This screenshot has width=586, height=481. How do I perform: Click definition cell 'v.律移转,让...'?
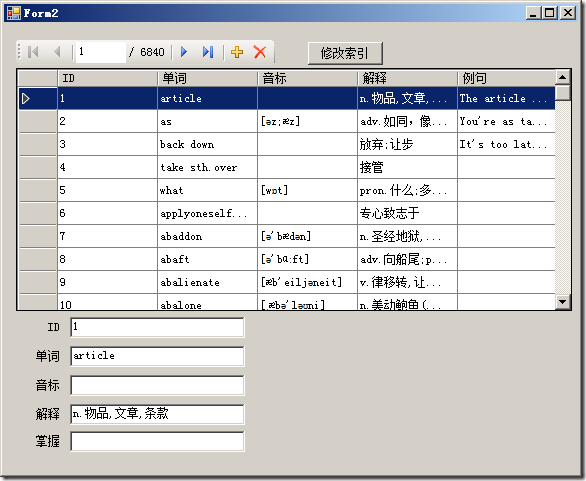[407, 282]
